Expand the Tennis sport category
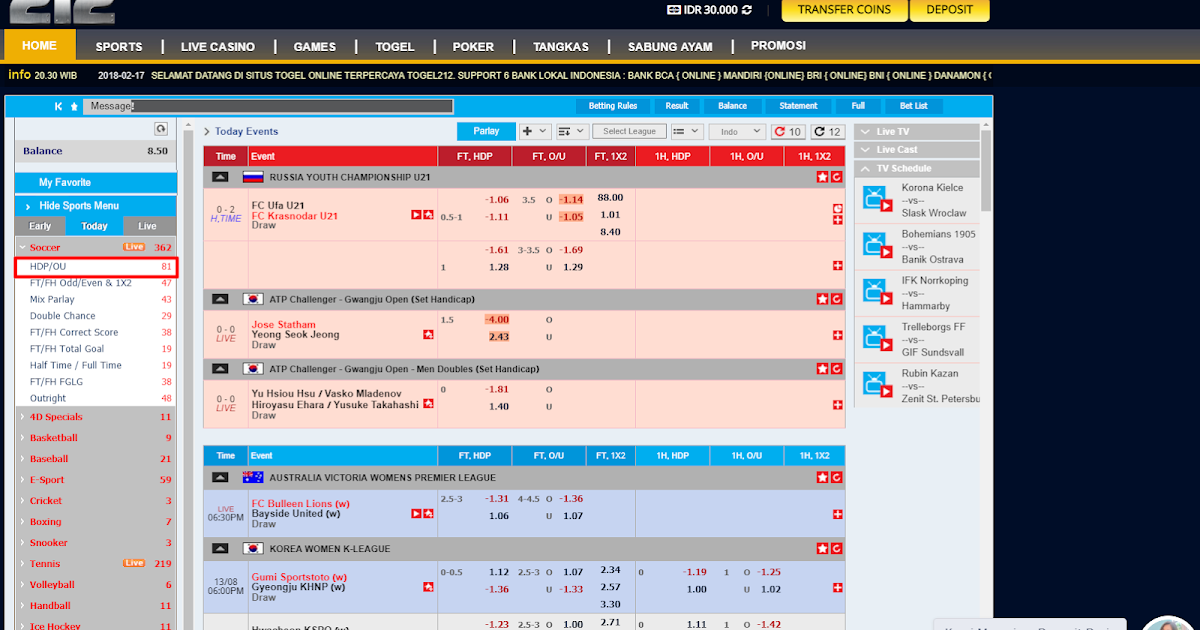 (x=95, y=563)
